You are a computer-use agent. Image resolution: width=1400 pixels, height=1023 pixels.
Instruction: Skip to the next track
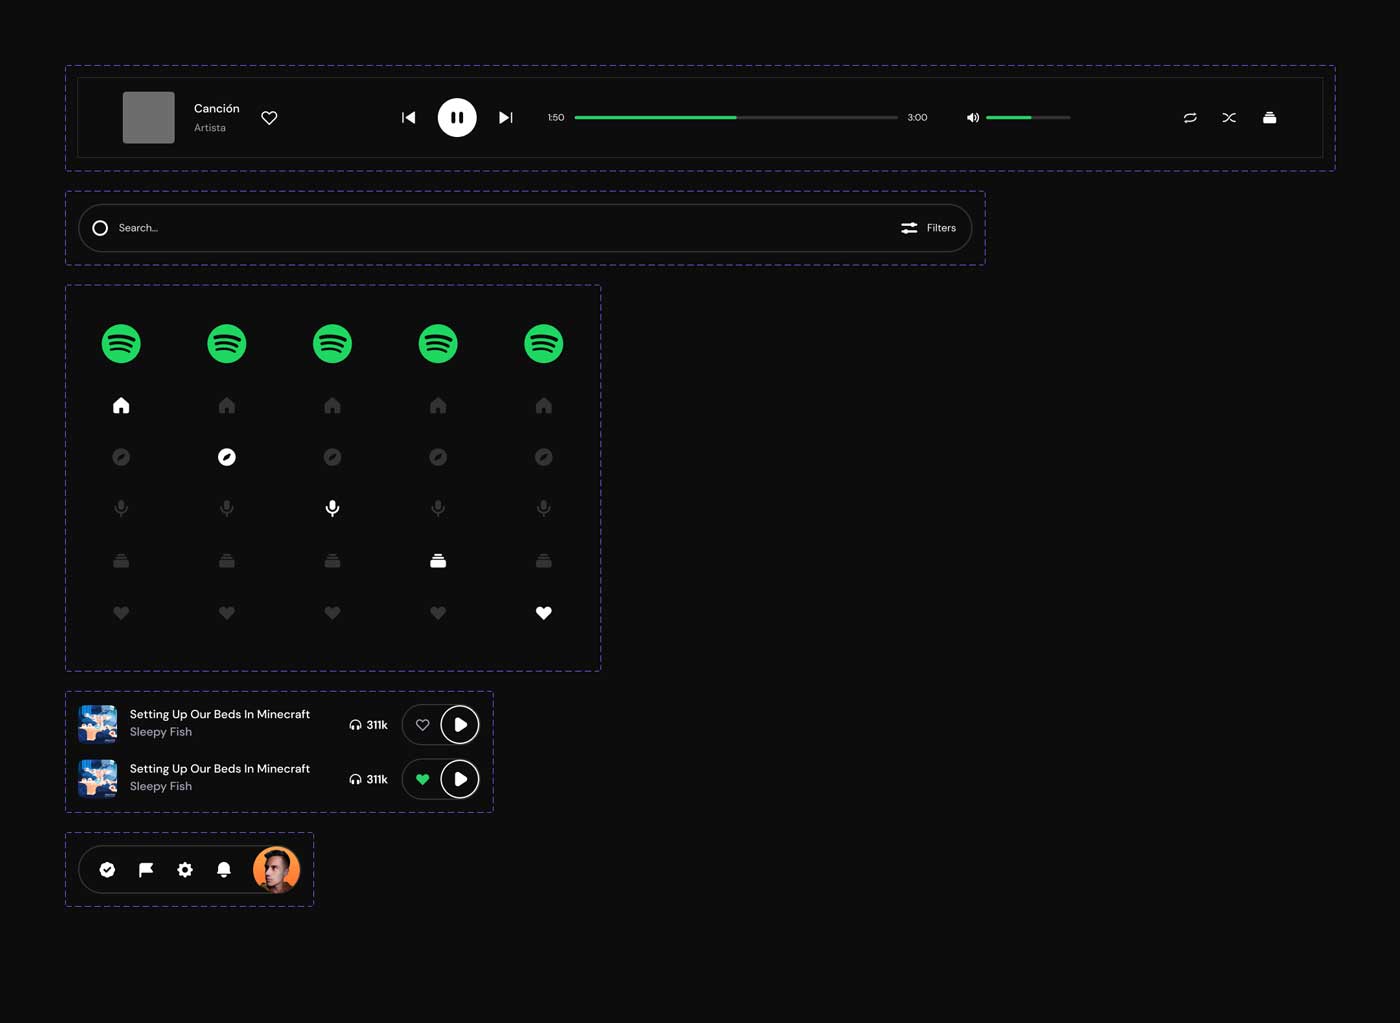(506, 118)
